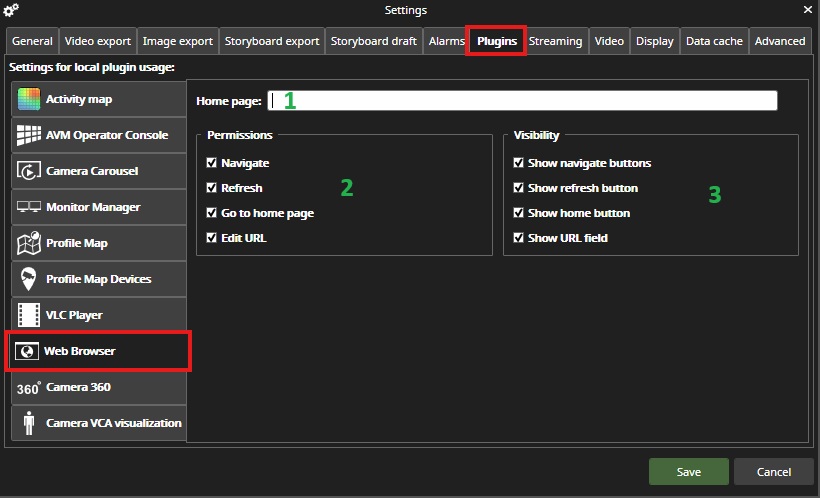
Task: Select Camera VCA visualization plugin label
Action: (x=114, y=423)
